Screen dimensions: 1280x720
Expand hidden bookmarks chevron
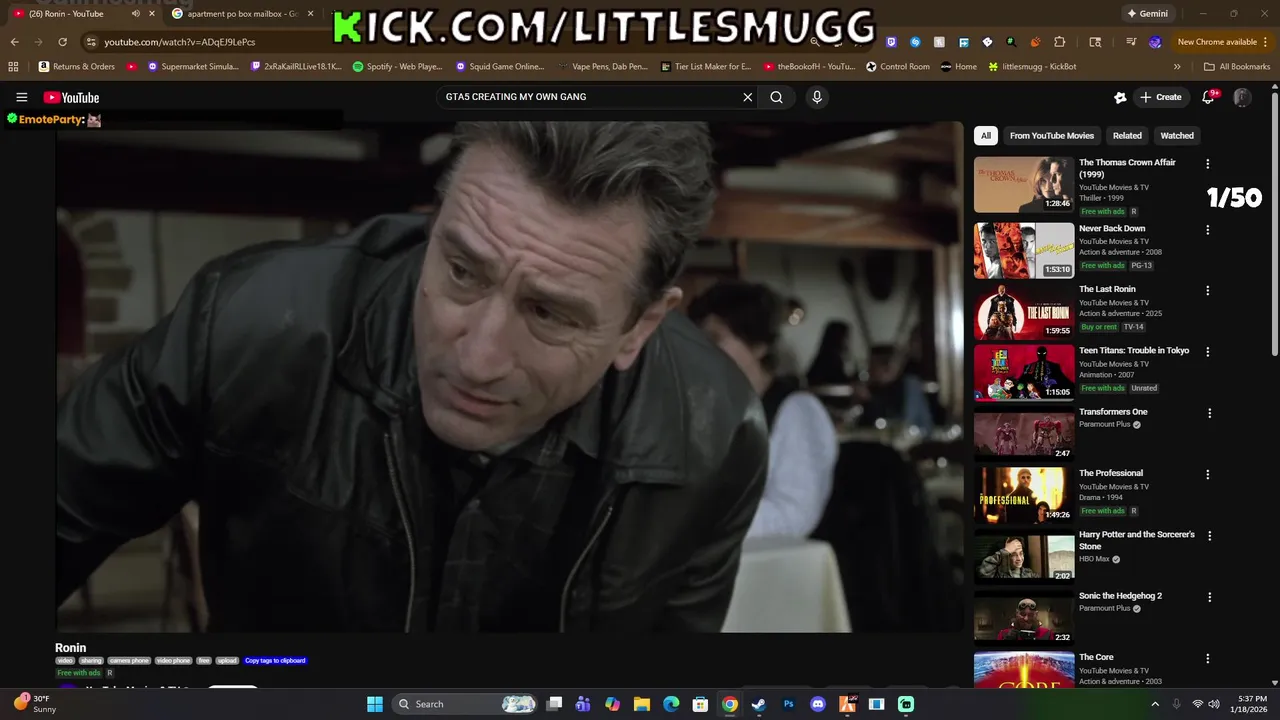click(x=1177, y=67)
